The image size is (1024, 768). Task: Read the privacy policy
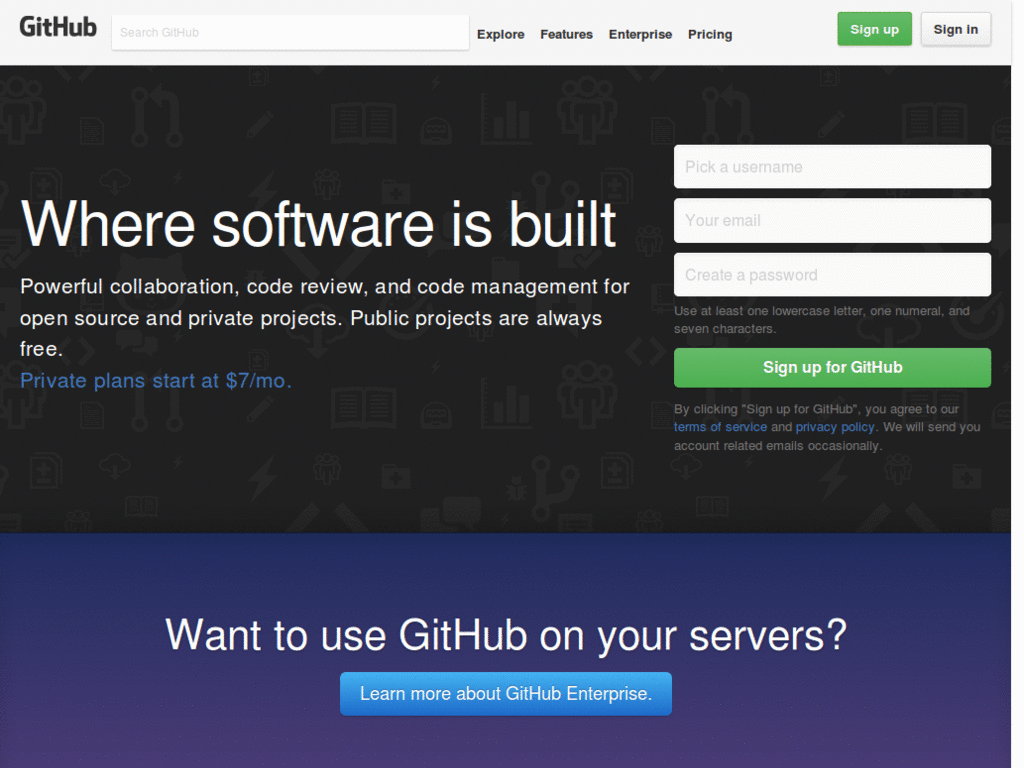[x=835, y=427]
